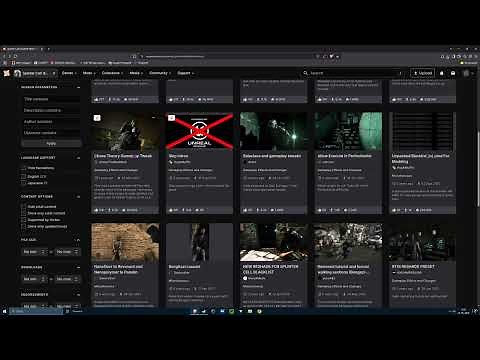Click thumbs-up icon on Chaos Theory card

96,210
